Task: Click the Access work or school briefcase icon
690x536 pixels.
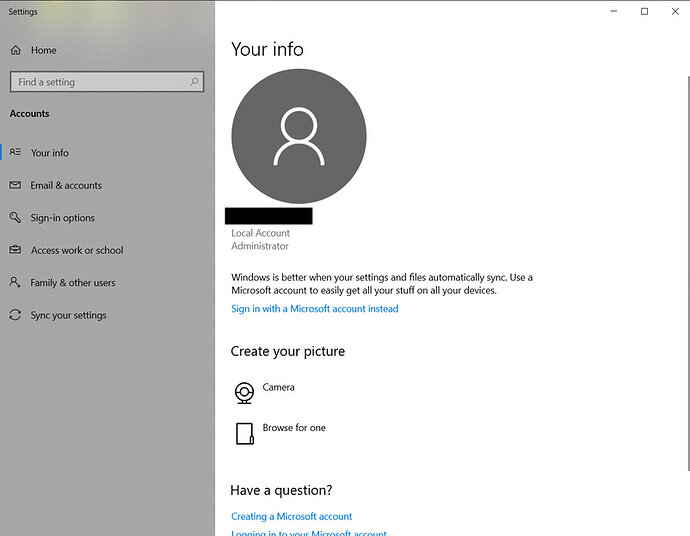Action: click(x=15, y=250)
